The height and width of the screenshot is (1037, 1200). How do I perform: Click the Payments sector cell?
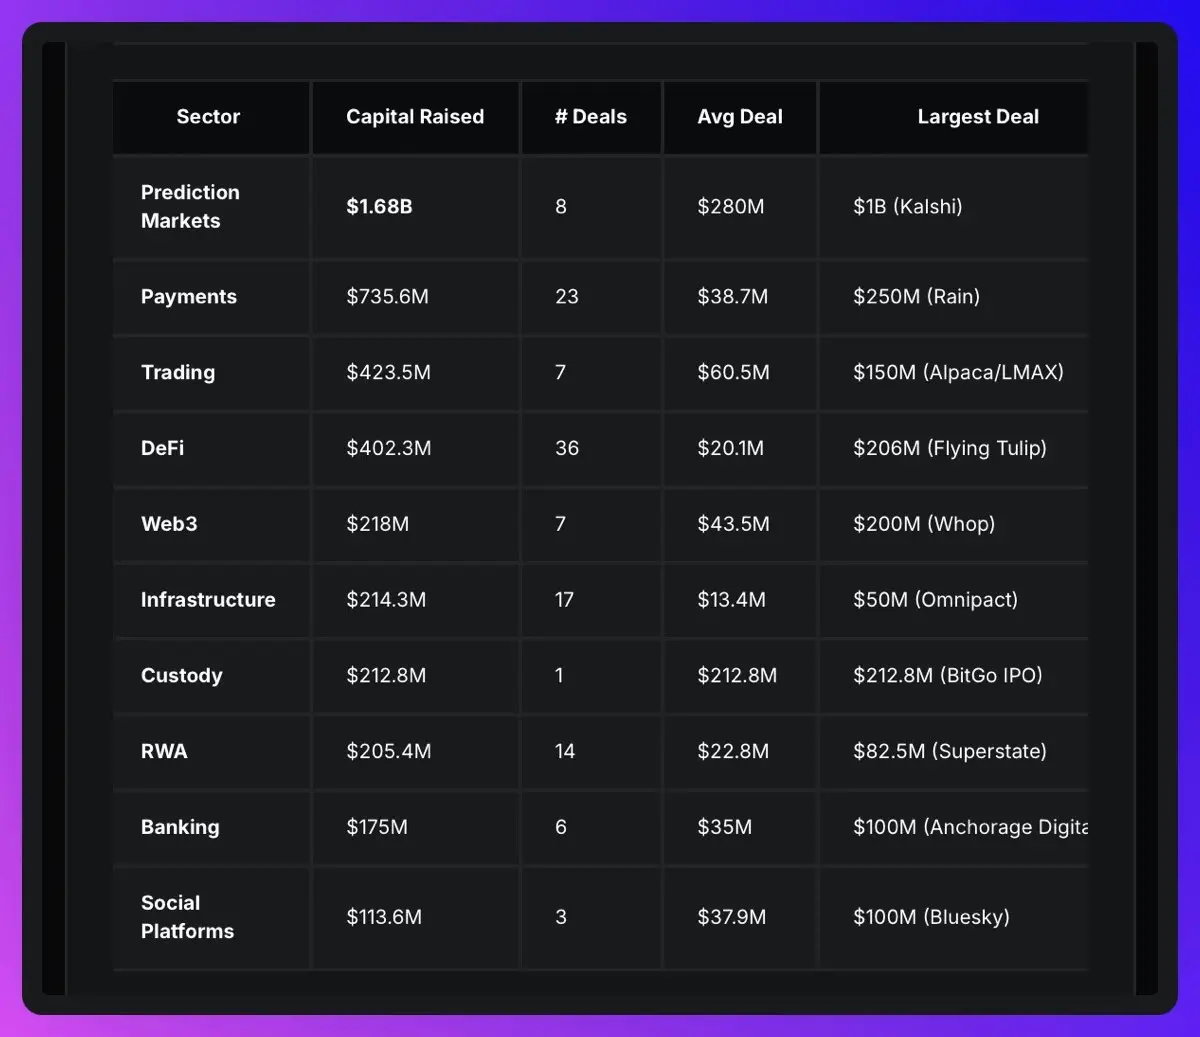[x=189, y=297]
